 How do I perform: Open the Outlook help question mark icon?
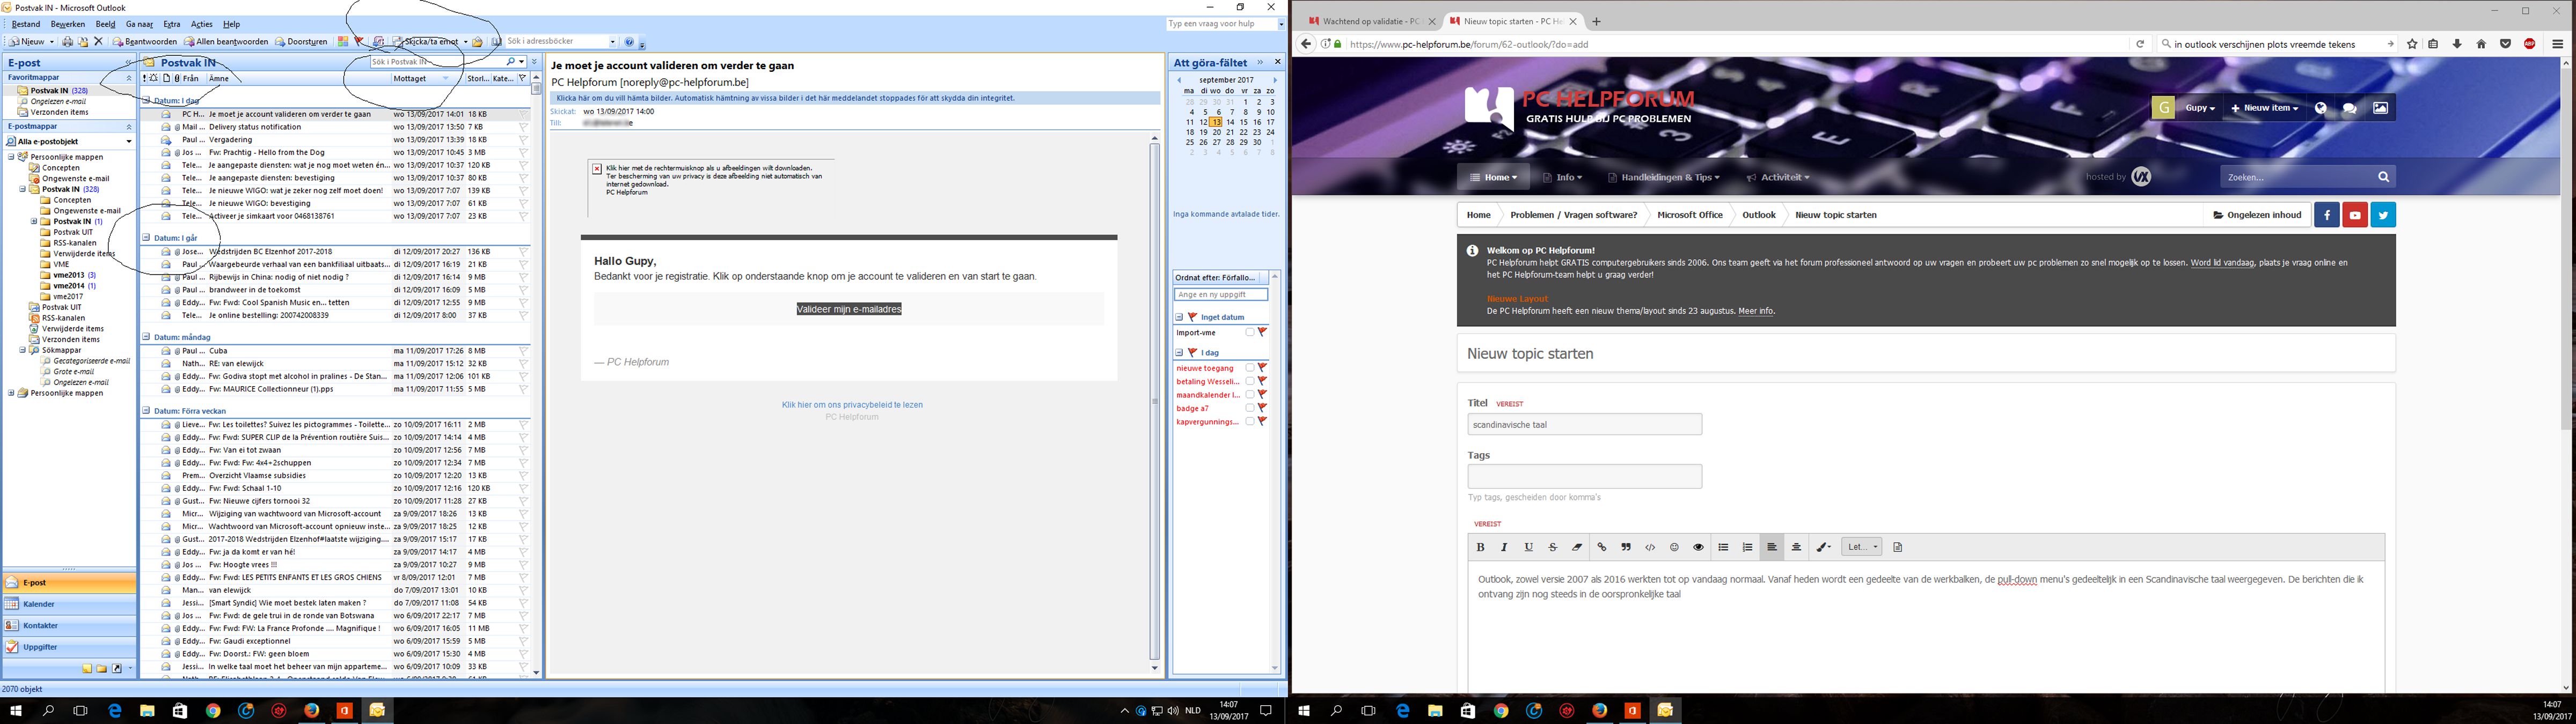click(x=629, y=42)
